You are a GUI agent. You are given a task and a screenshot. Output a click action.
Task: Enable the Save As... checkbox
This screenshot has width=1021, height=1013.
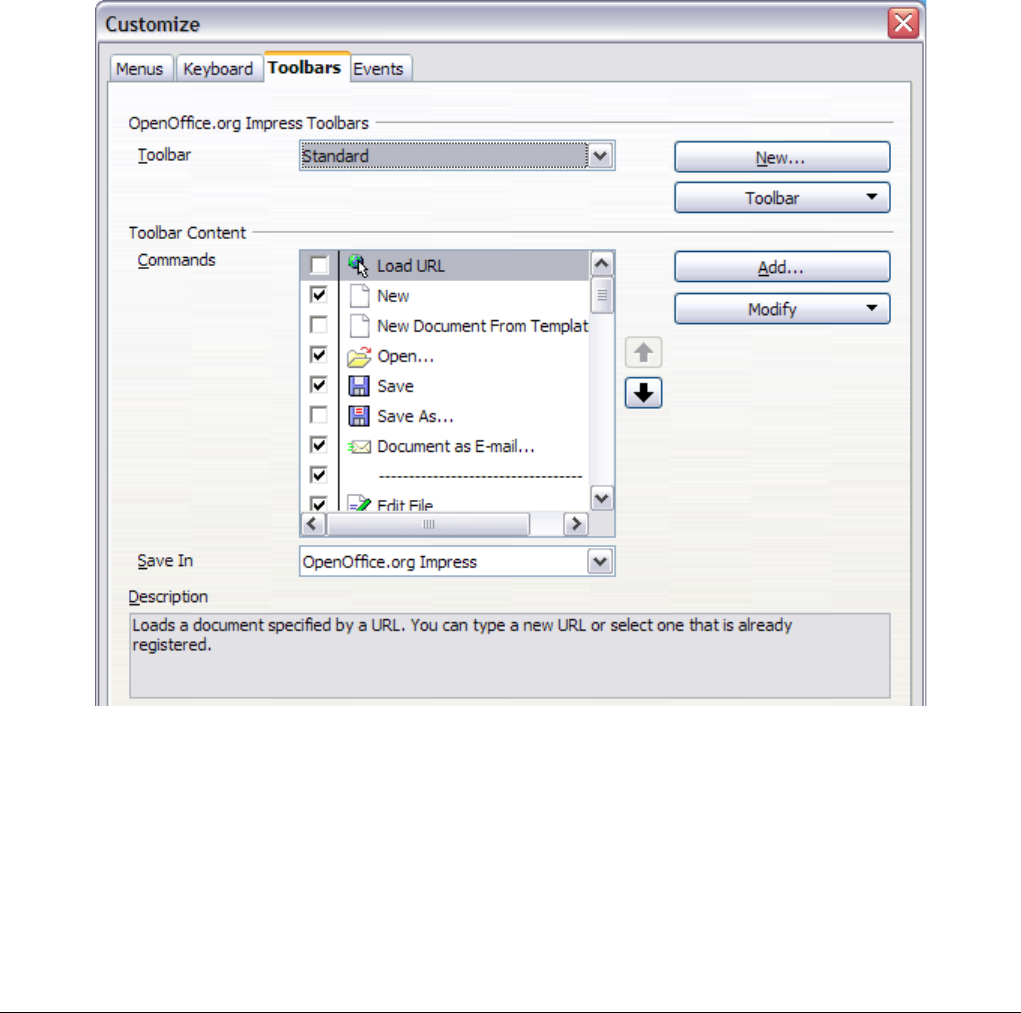(319, 415)
